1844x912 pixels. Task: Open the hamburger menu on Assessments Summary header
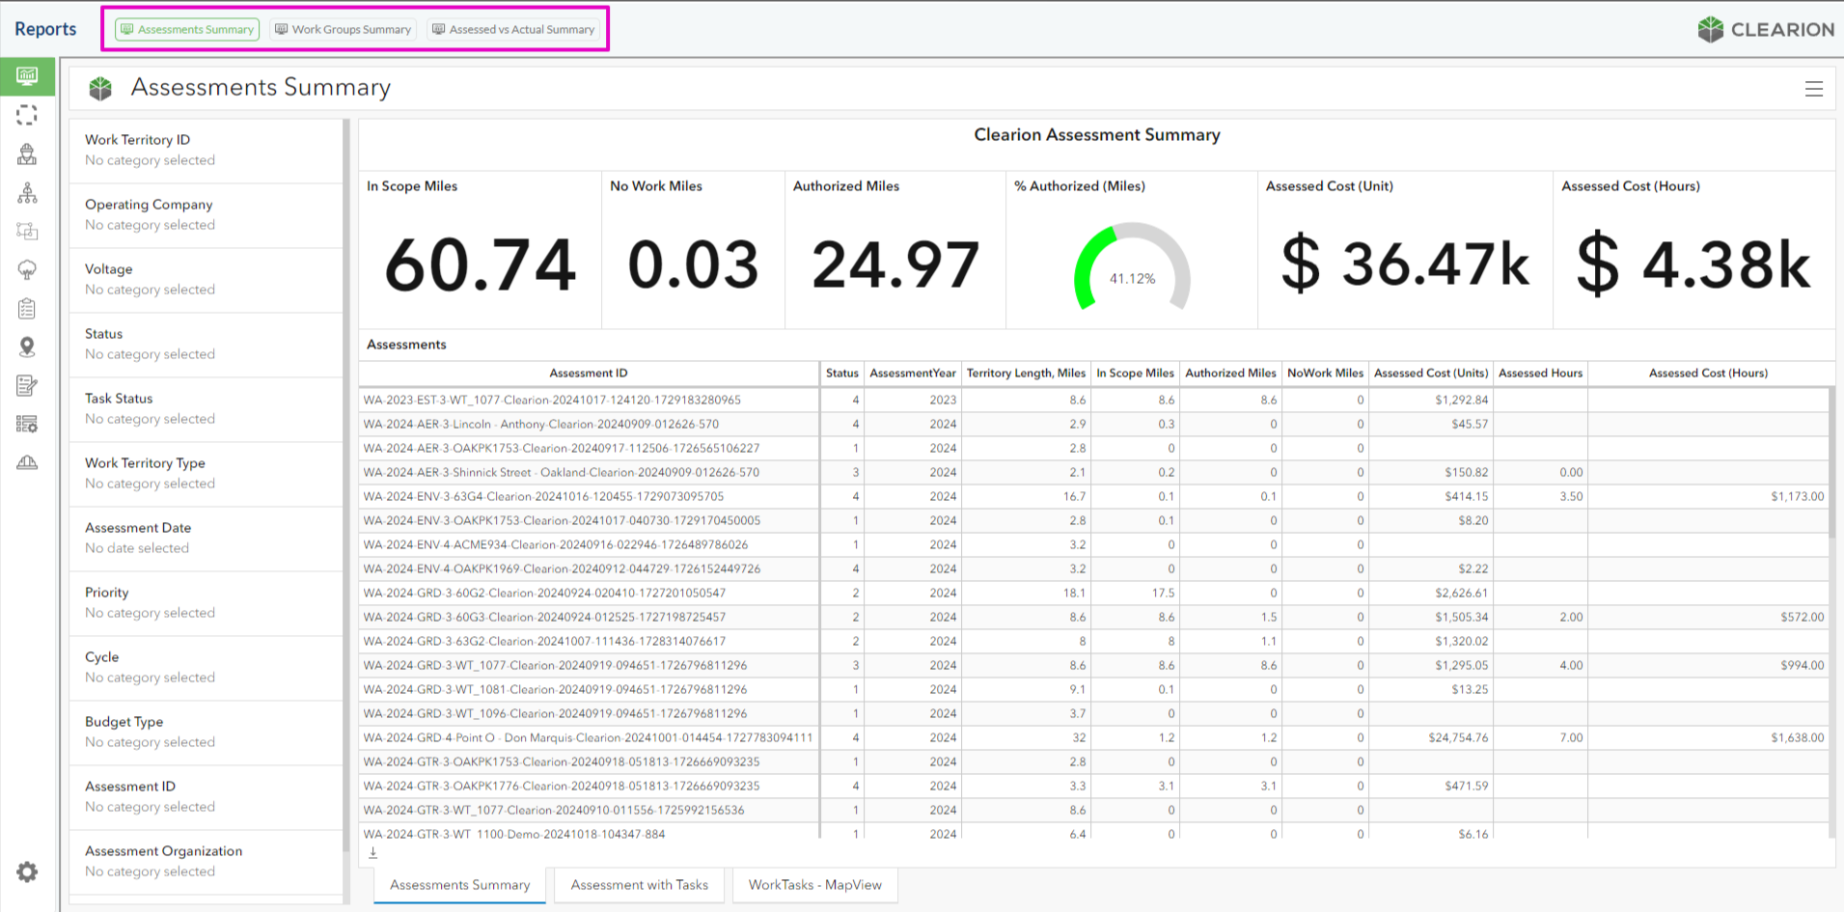pos(1813,89)
